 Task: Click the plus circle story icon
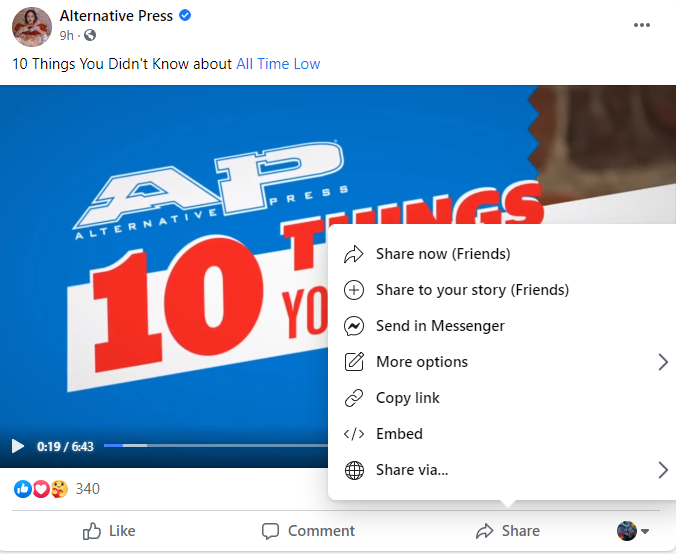point(354,290)
